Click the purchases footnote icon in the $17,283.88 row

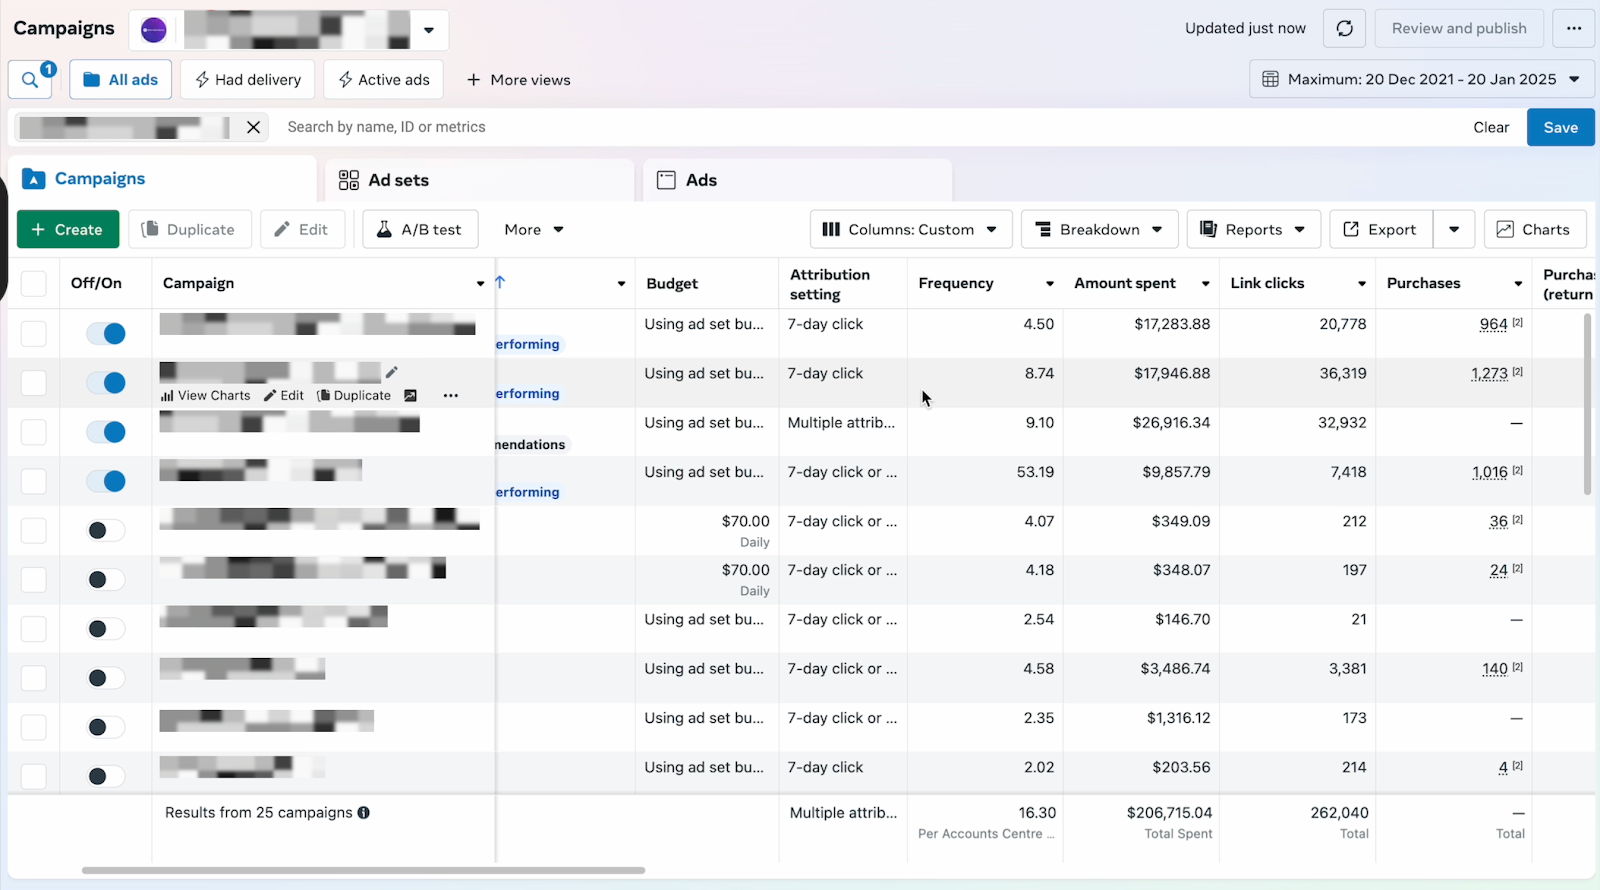[1517, 322]
